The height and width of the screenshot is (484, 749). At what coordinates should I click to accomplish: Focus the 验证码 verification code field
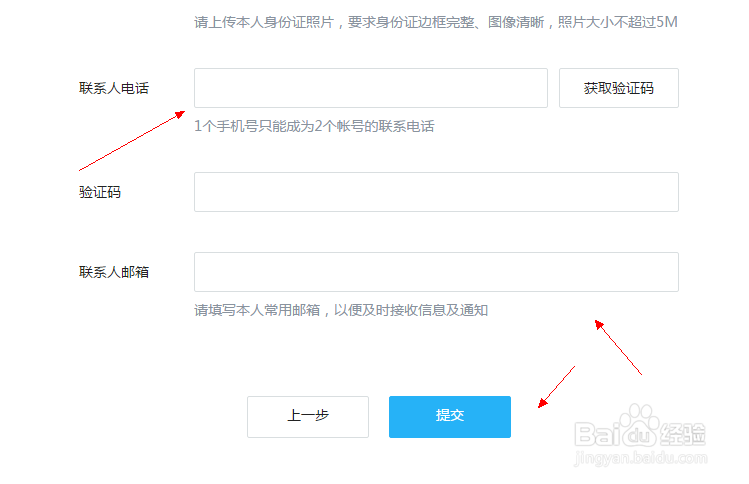tap(436, 192)
